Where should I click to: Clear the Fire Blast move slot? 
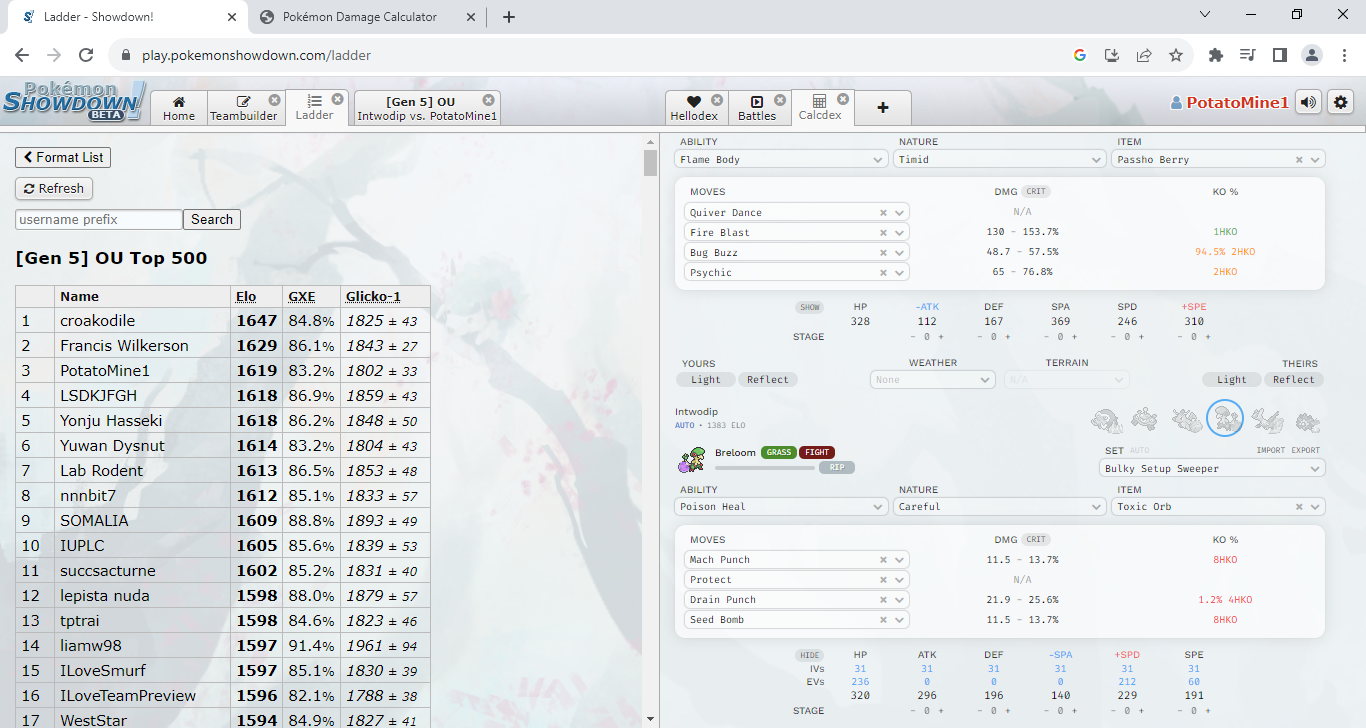click(883, 232)
